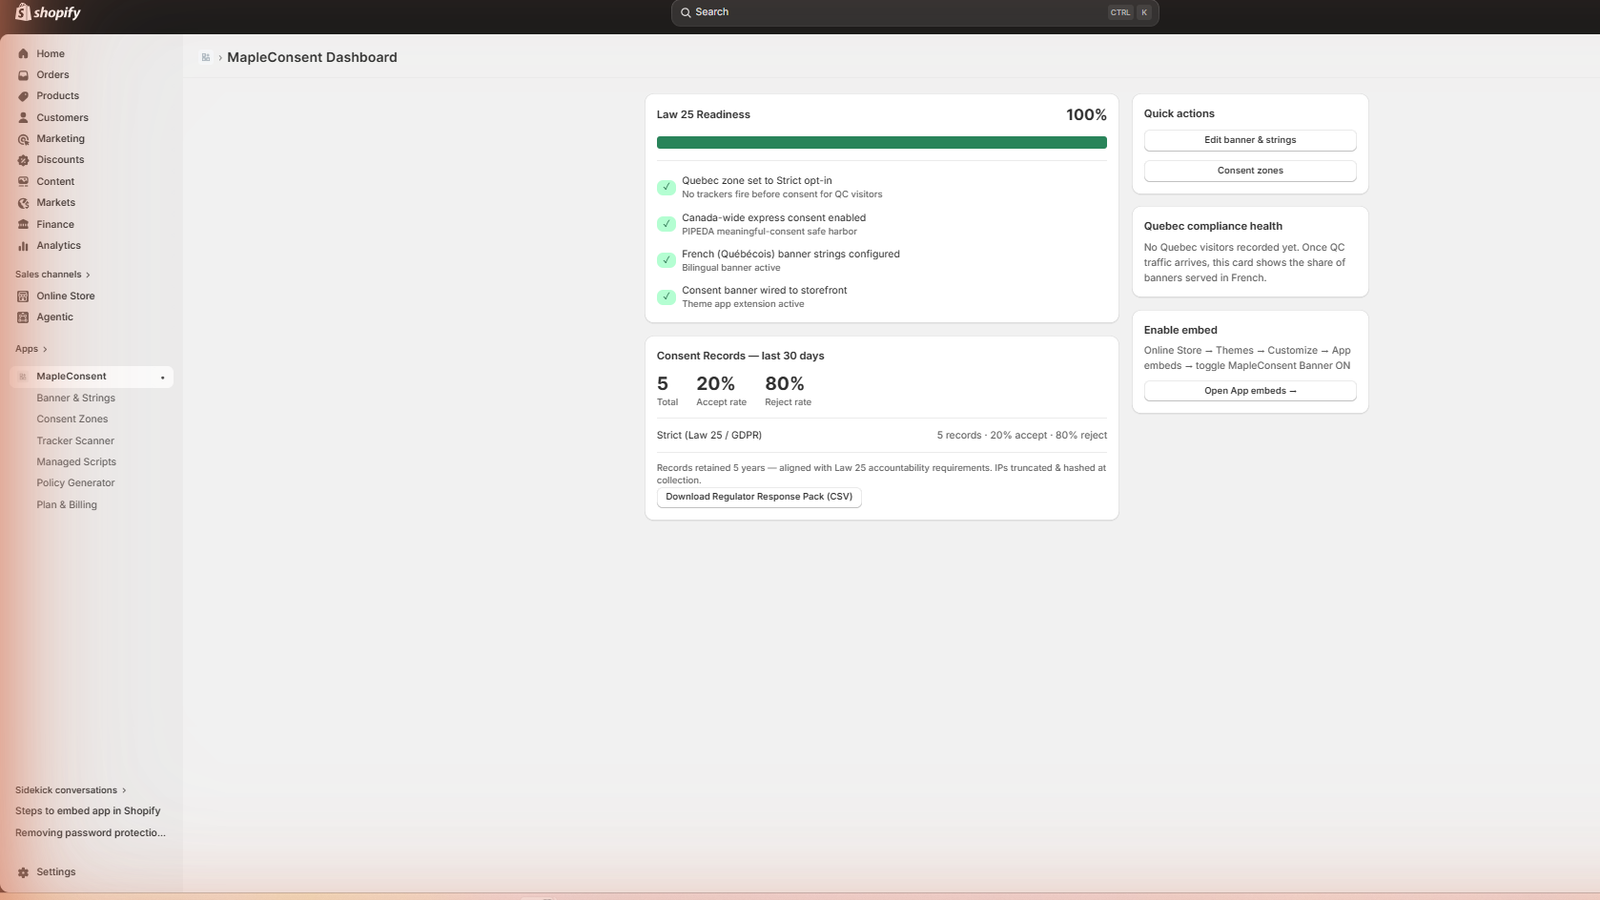Click the 'Quebec compliance health' heading
The image size is (1600, 900).
(x=1213, y=227)
